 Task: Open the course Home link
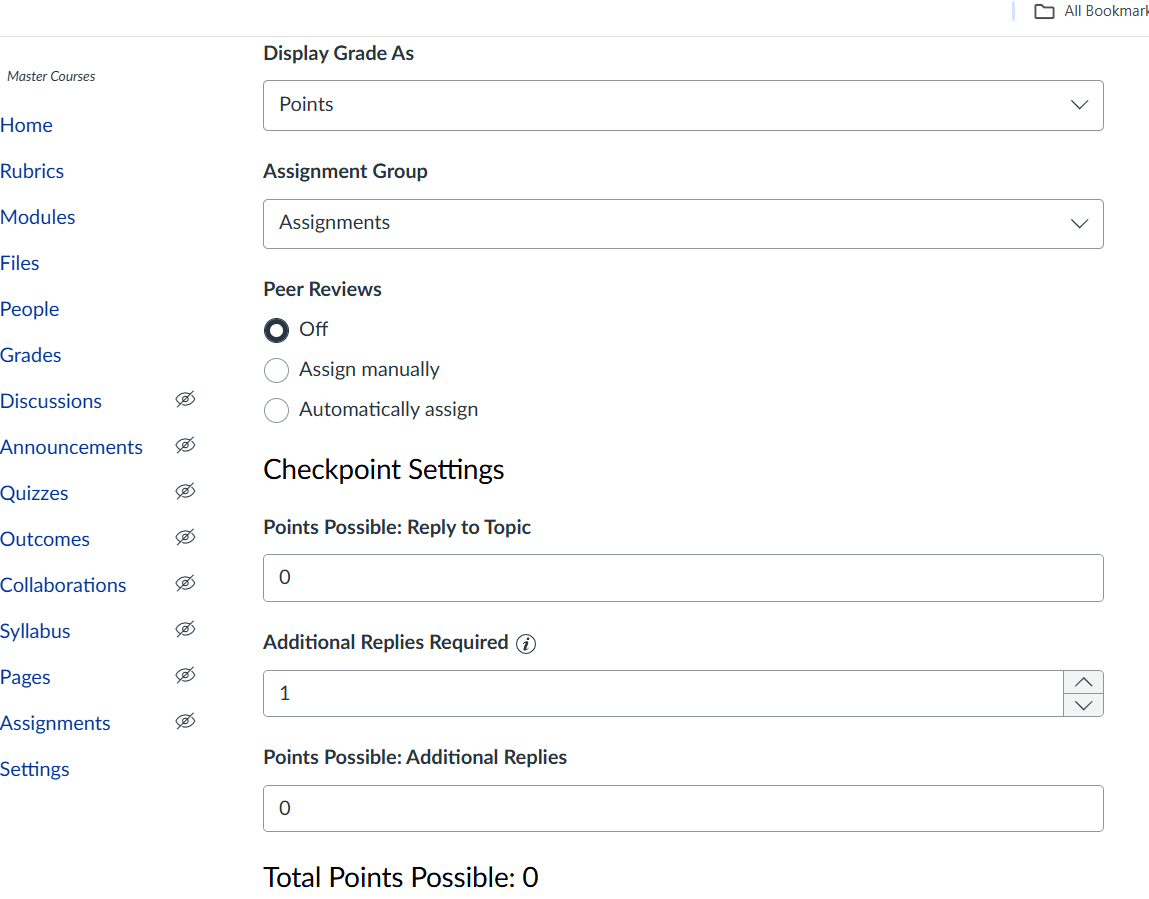pyautogui.click(x=27, y=125)
